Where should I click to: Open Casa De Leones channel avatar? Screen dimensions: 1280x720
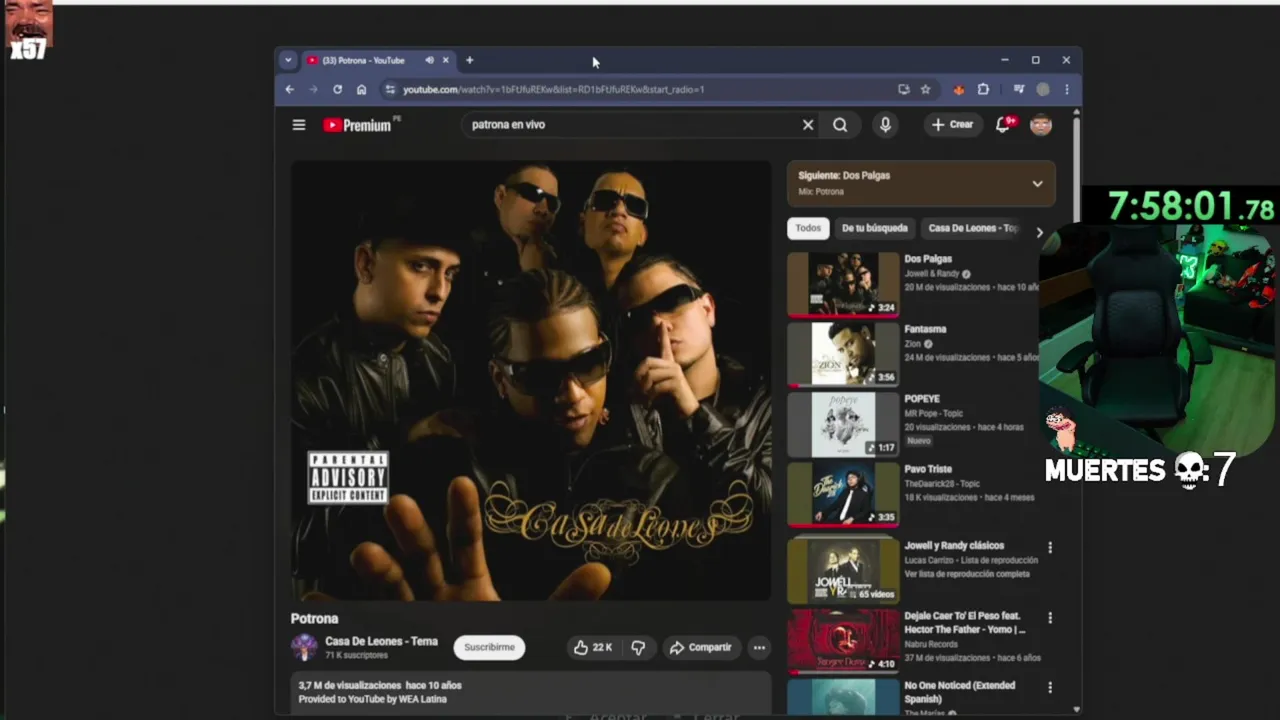(304, 648)
